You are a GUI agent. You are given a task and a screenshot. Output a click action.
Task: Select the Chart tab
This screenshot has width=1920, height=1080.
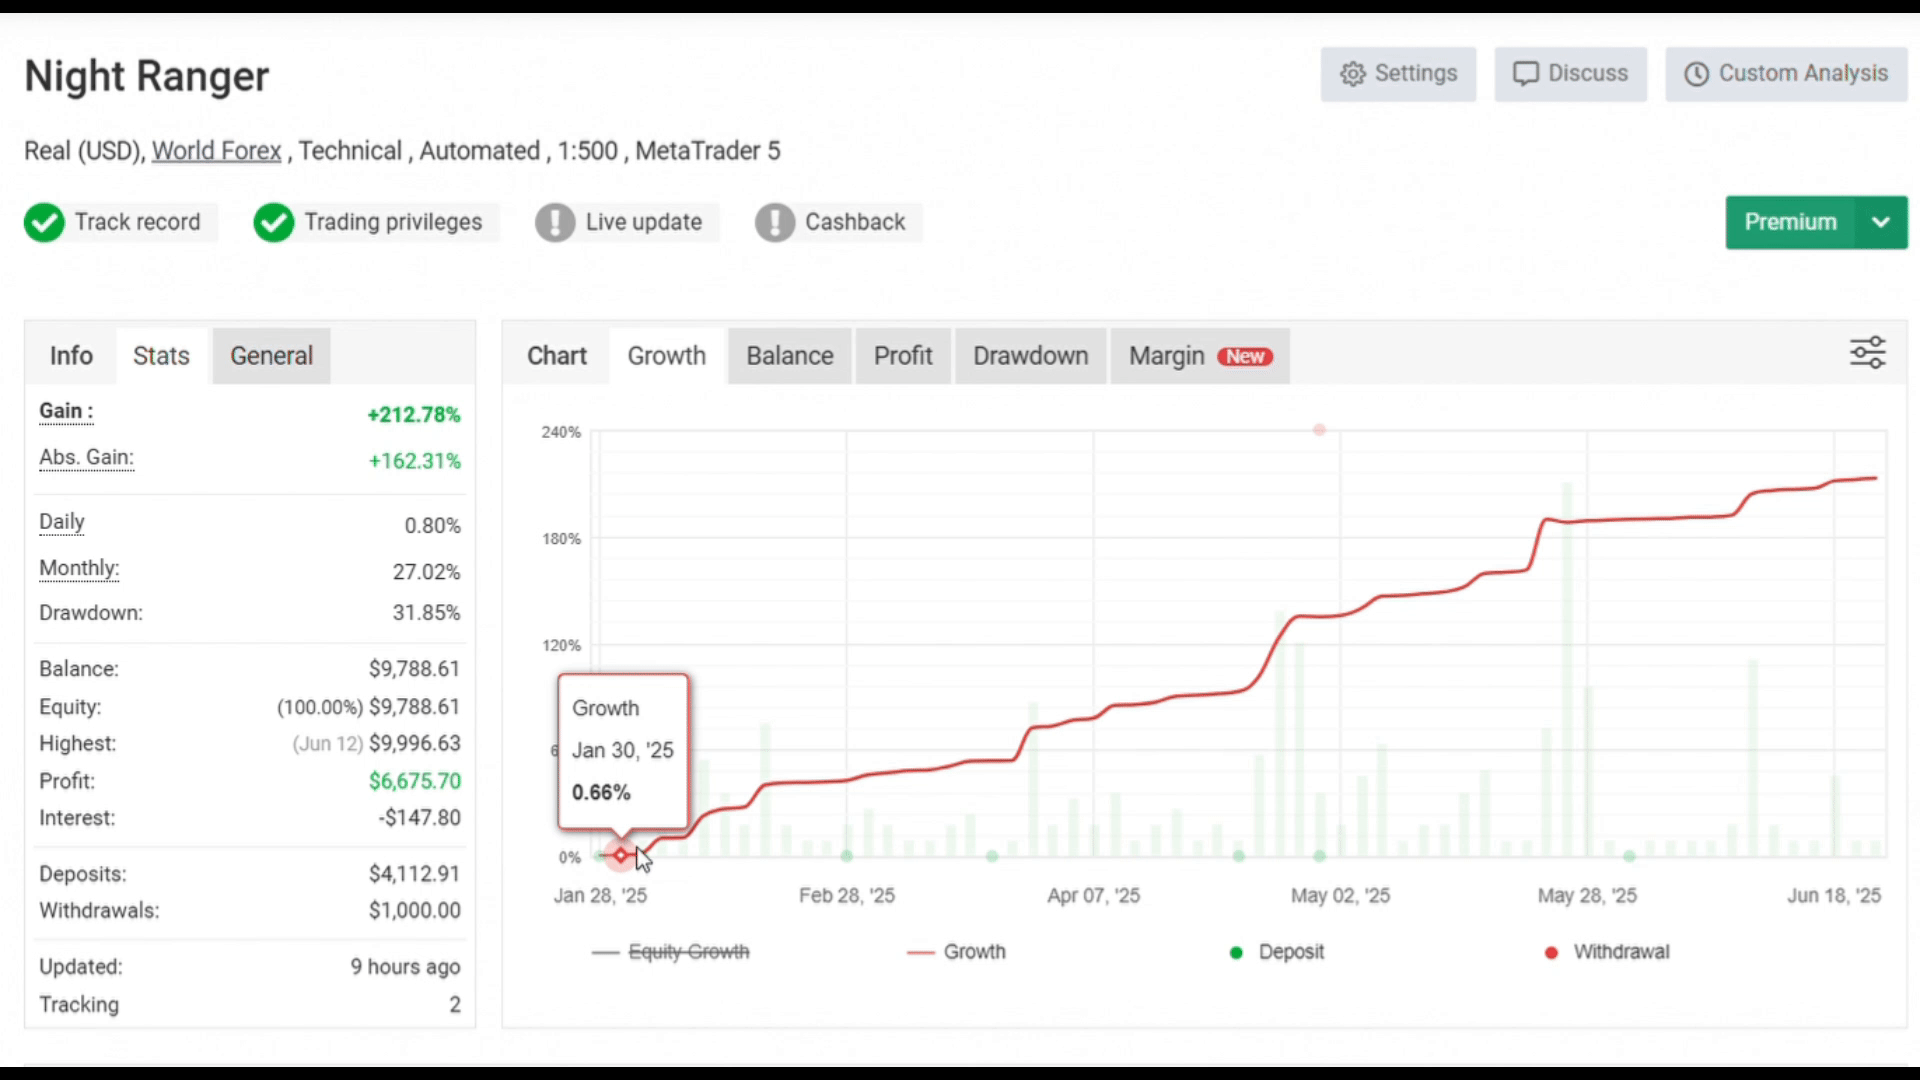(x=557, y=356)
